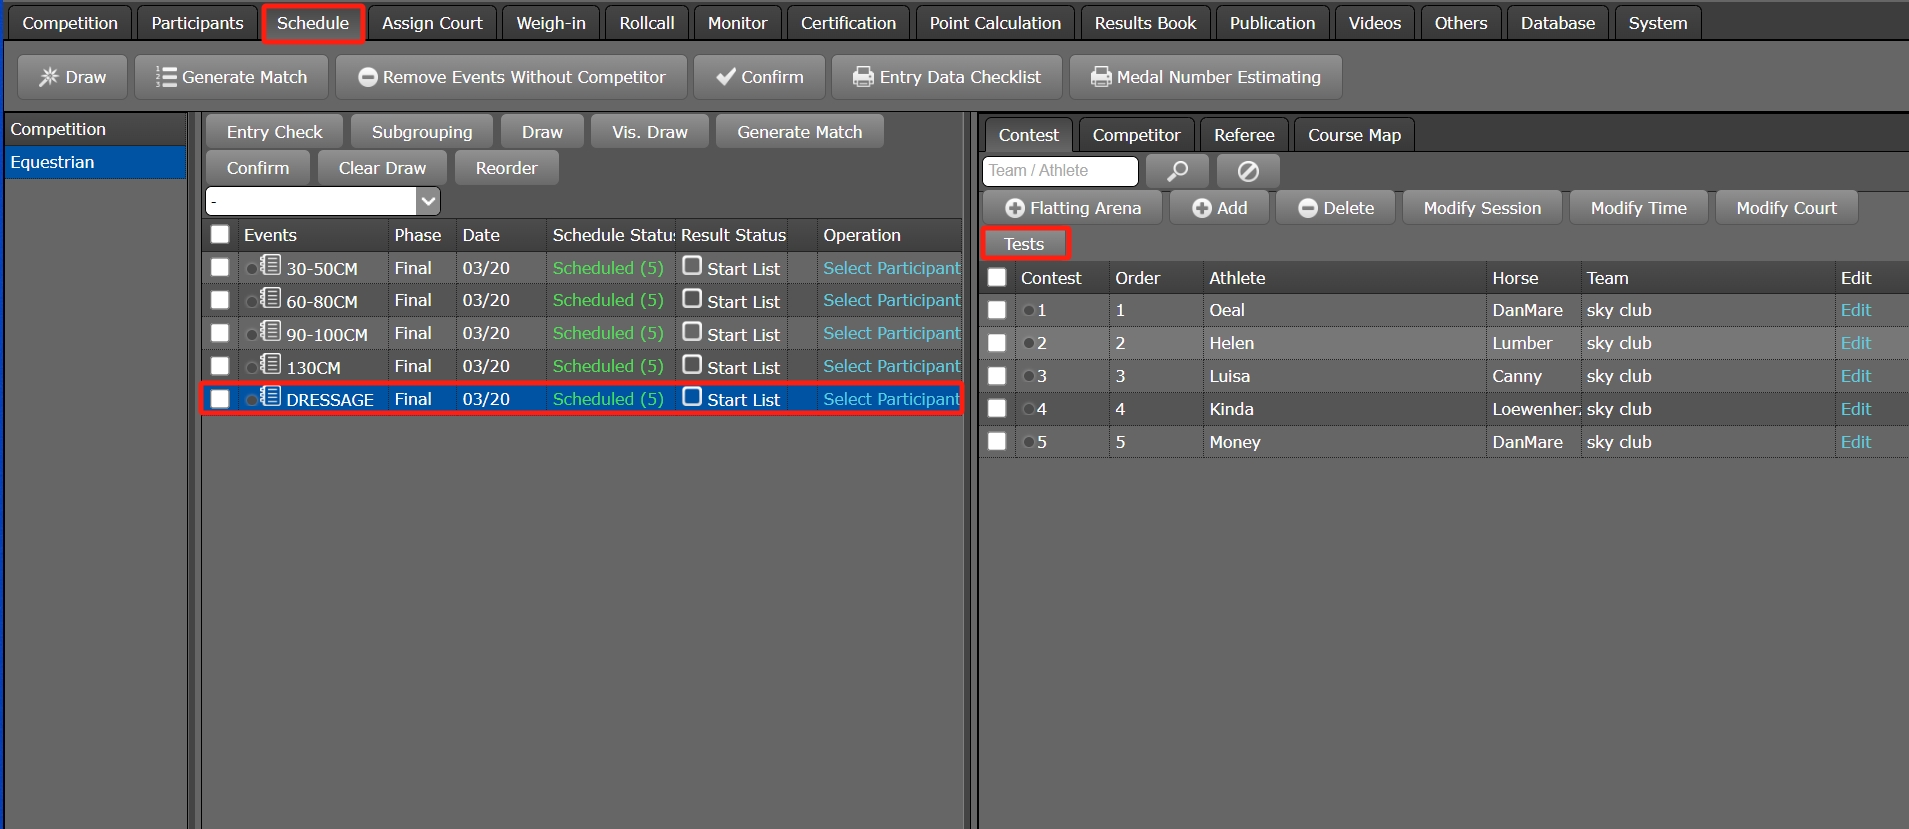The image size is (1909, 829).
Task: Check the box for athlete Helen row
Action: point(997,343)
